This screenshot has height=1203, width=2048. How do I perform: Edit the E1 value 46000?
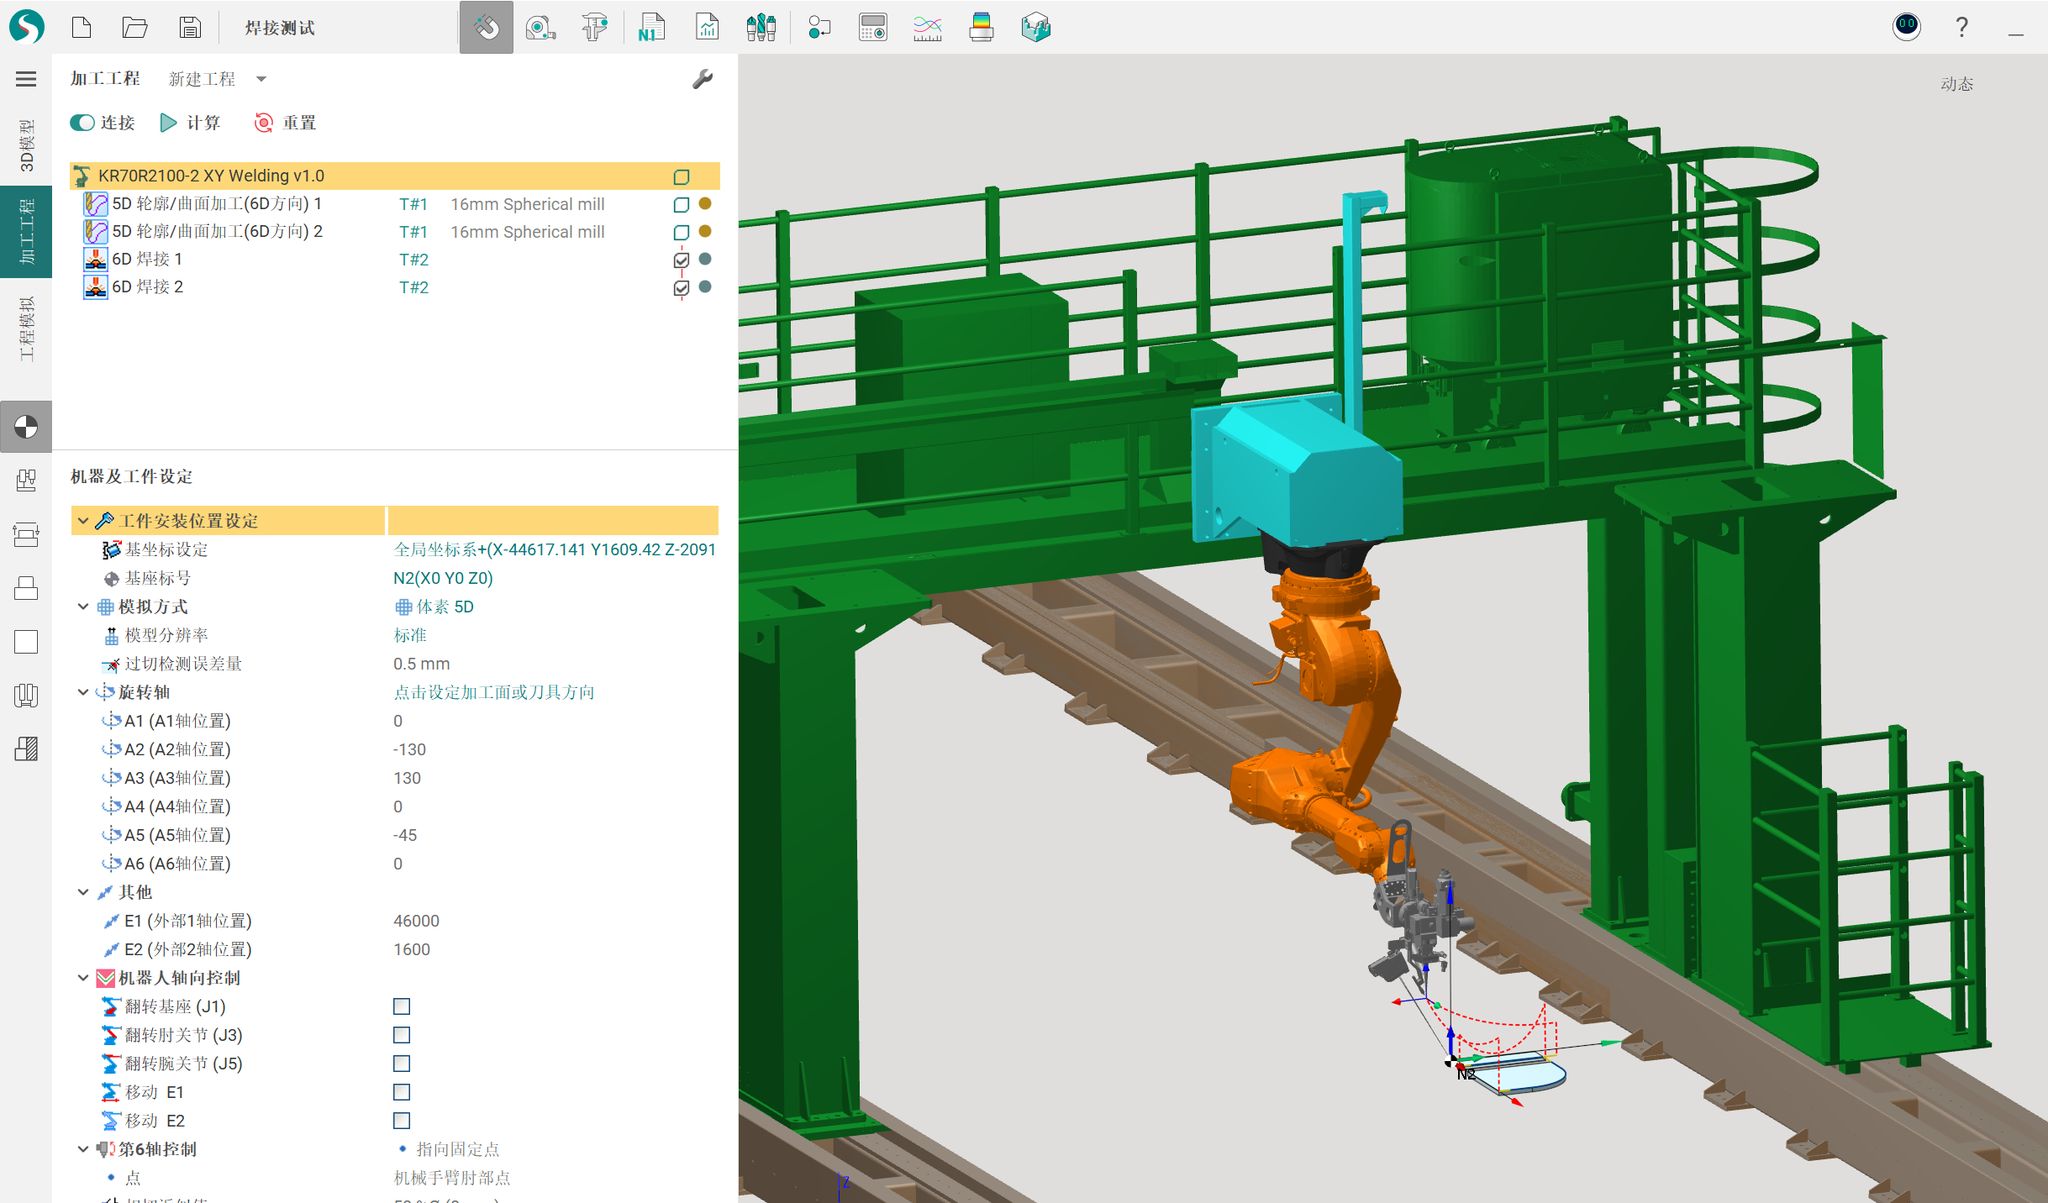416,921
